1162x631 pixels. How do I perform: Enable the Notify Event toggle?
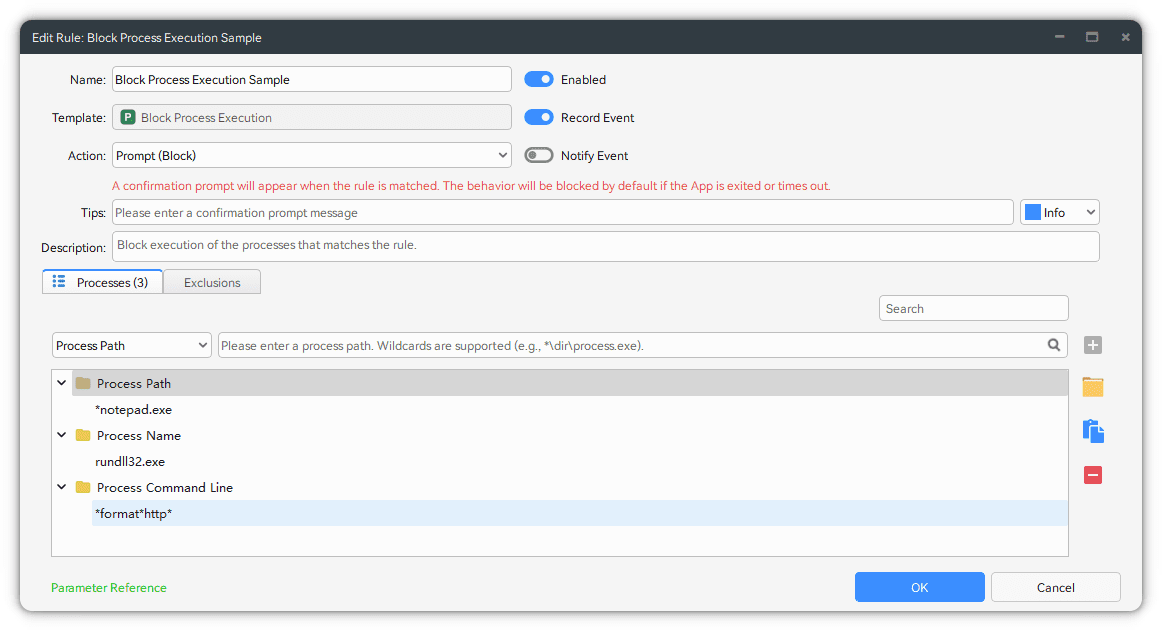coord(539,155)
